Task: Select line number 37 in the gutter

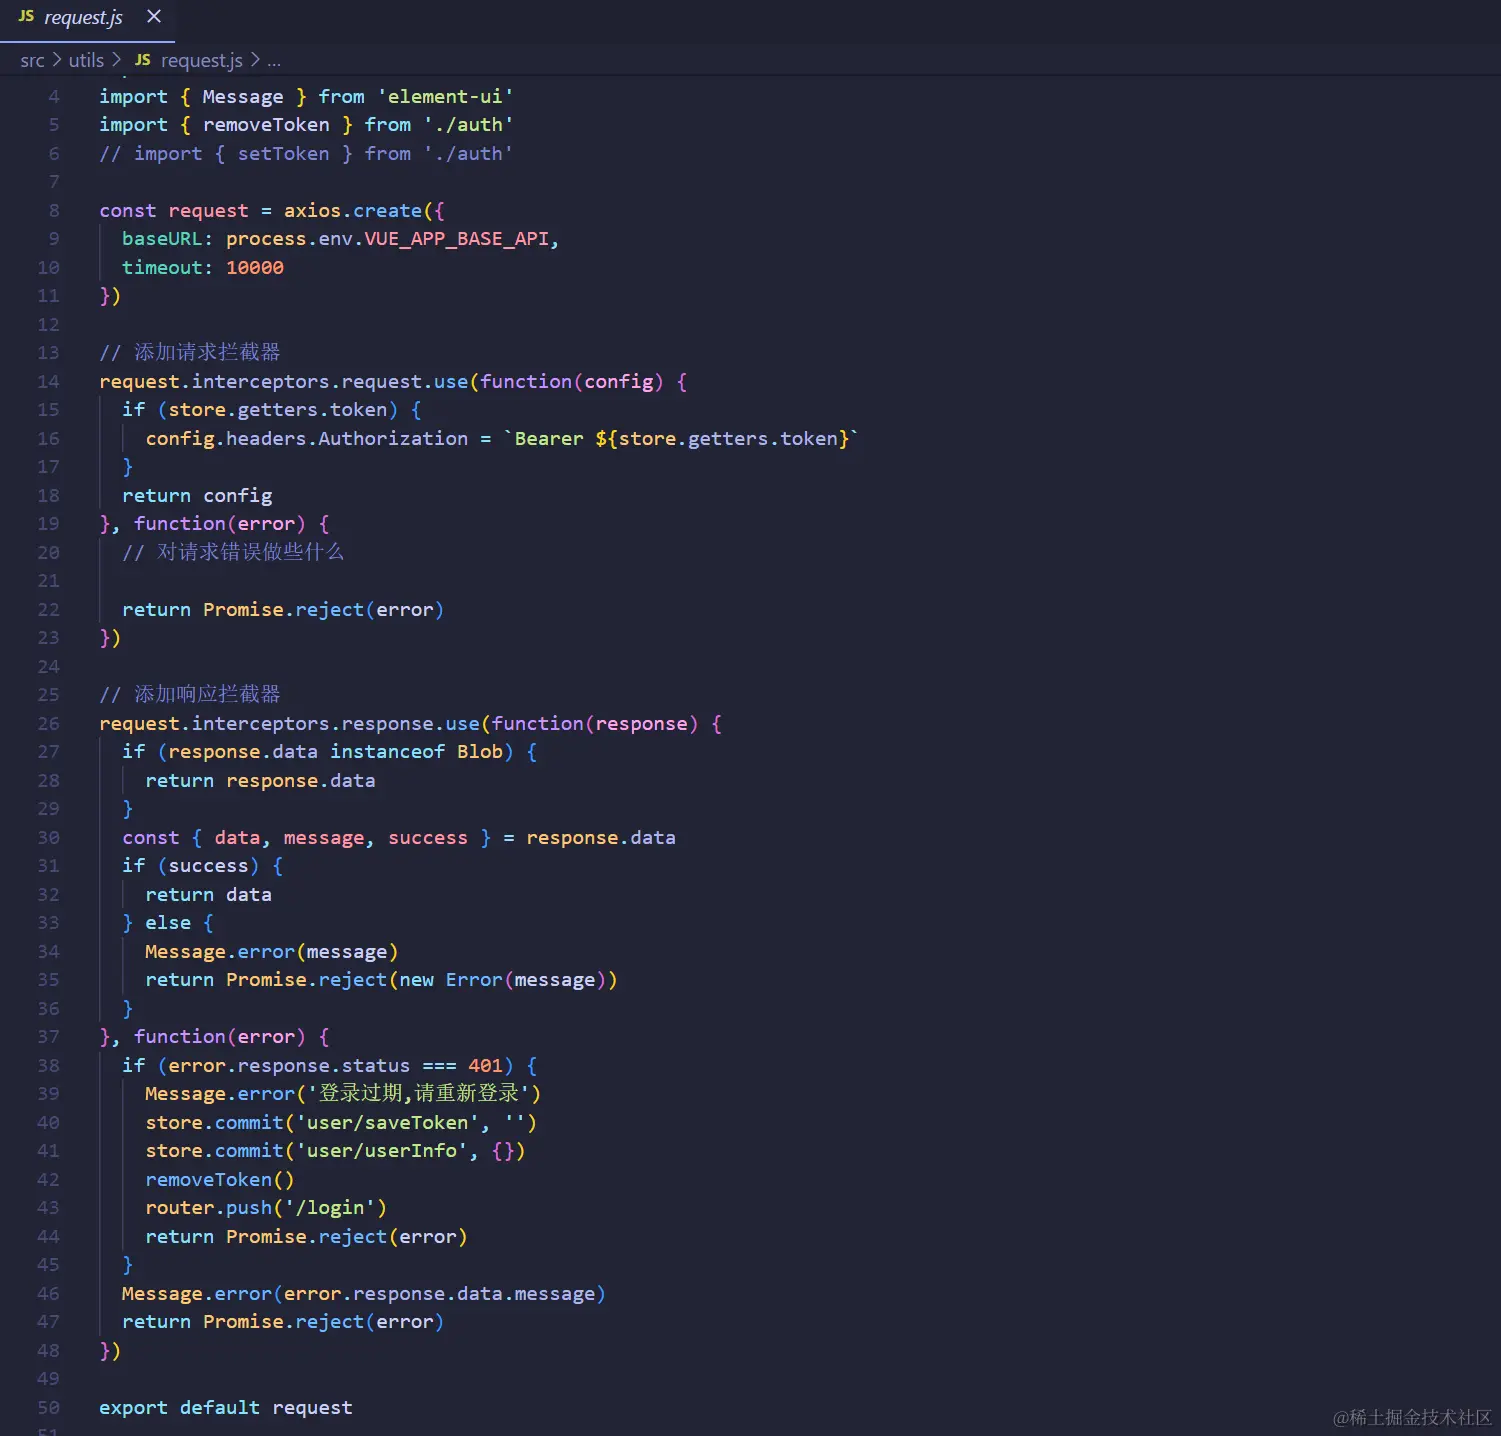Action: point(48,1037)
